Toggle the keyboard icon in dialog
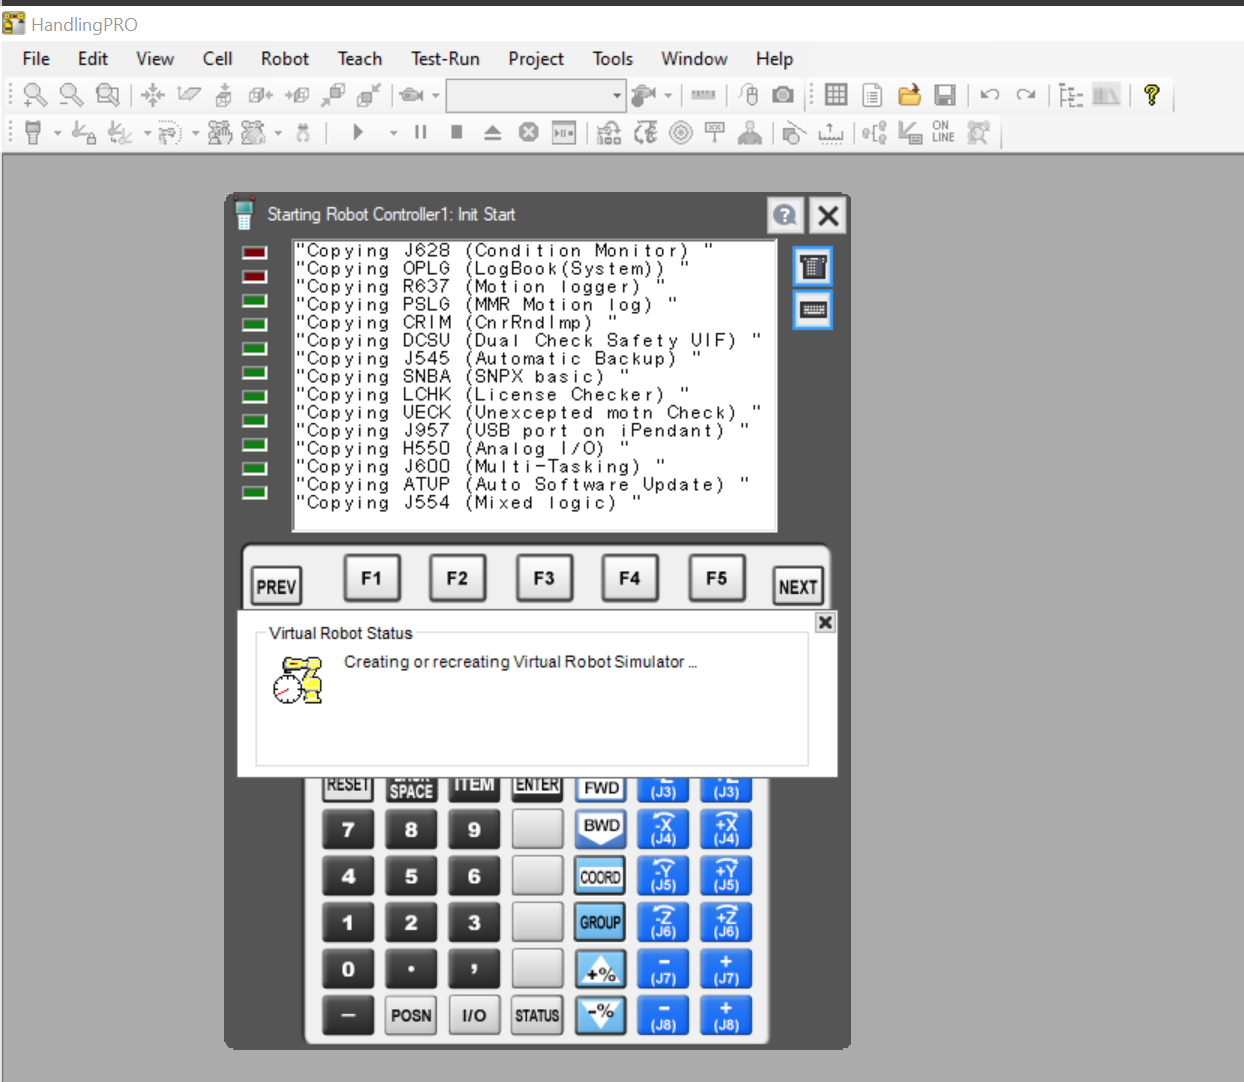Viewport: 1244px width, 1082px height. (x=813, y=310)
